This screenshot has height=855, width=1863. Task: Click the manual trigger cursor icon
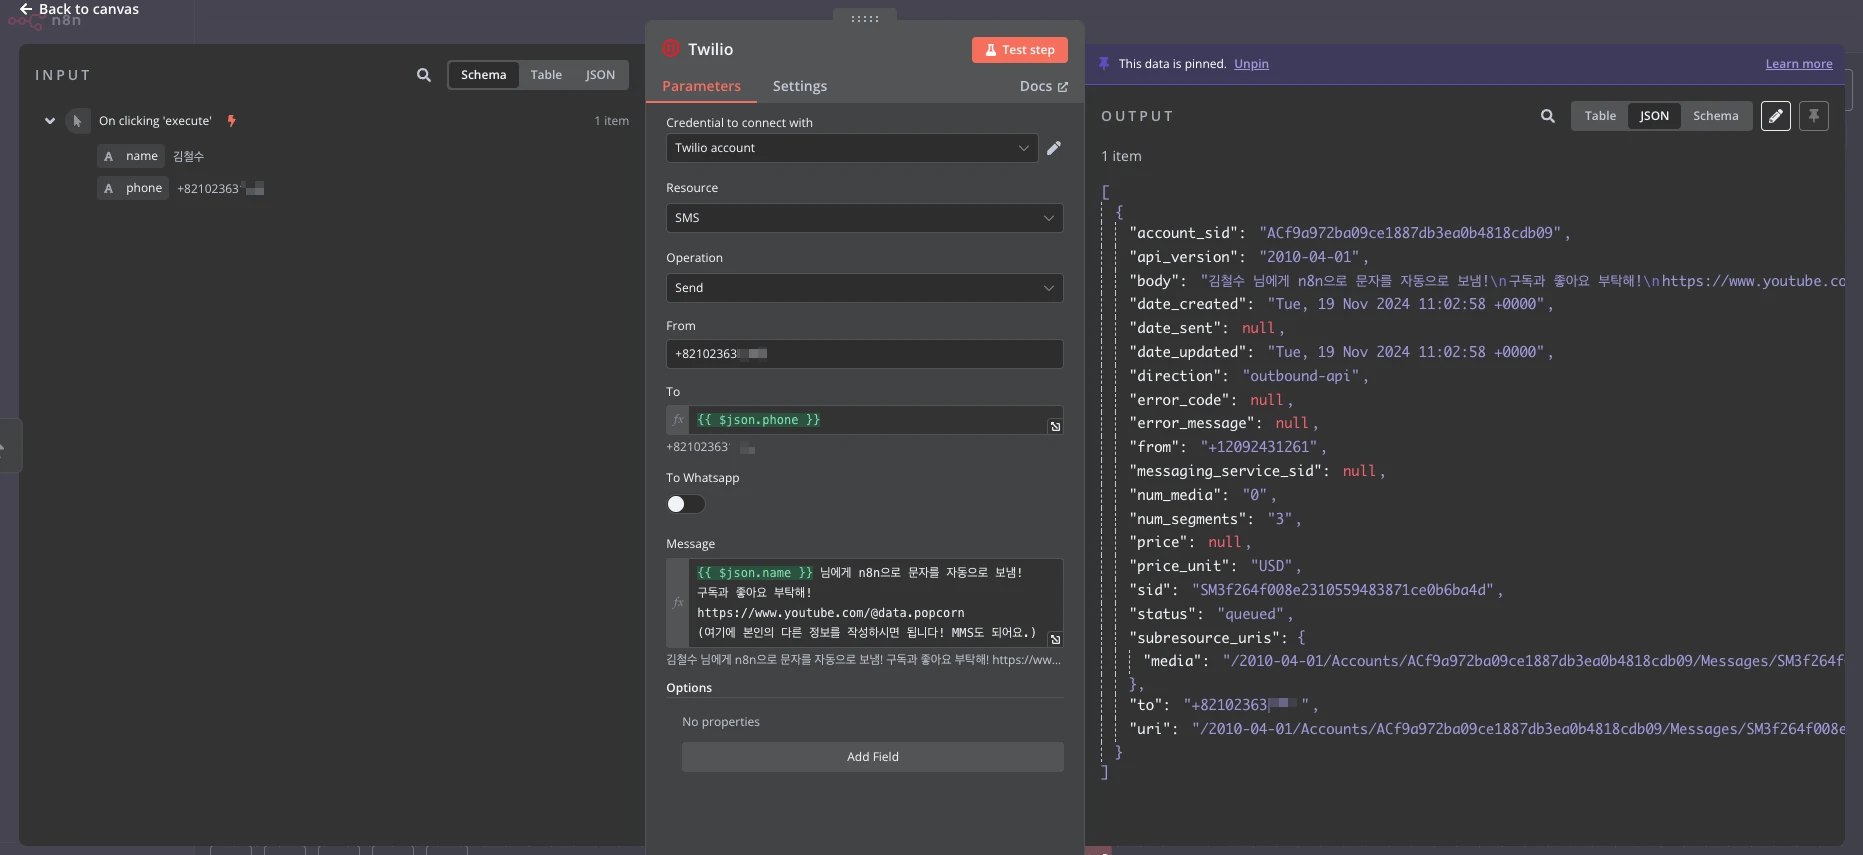tap(77, 121)
